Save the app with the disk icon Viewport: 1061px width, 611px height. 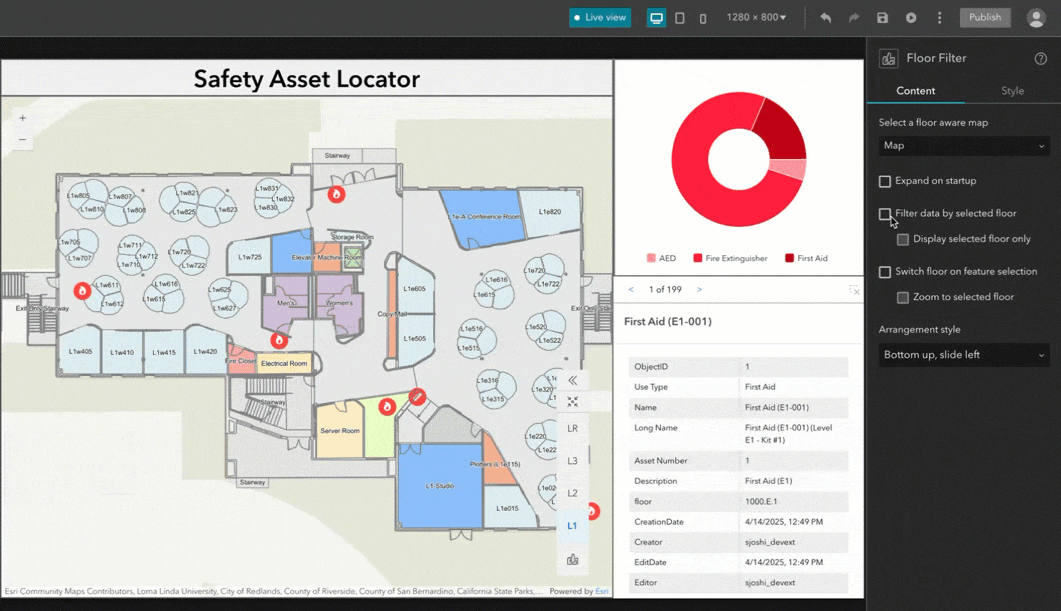coord(882,18)
